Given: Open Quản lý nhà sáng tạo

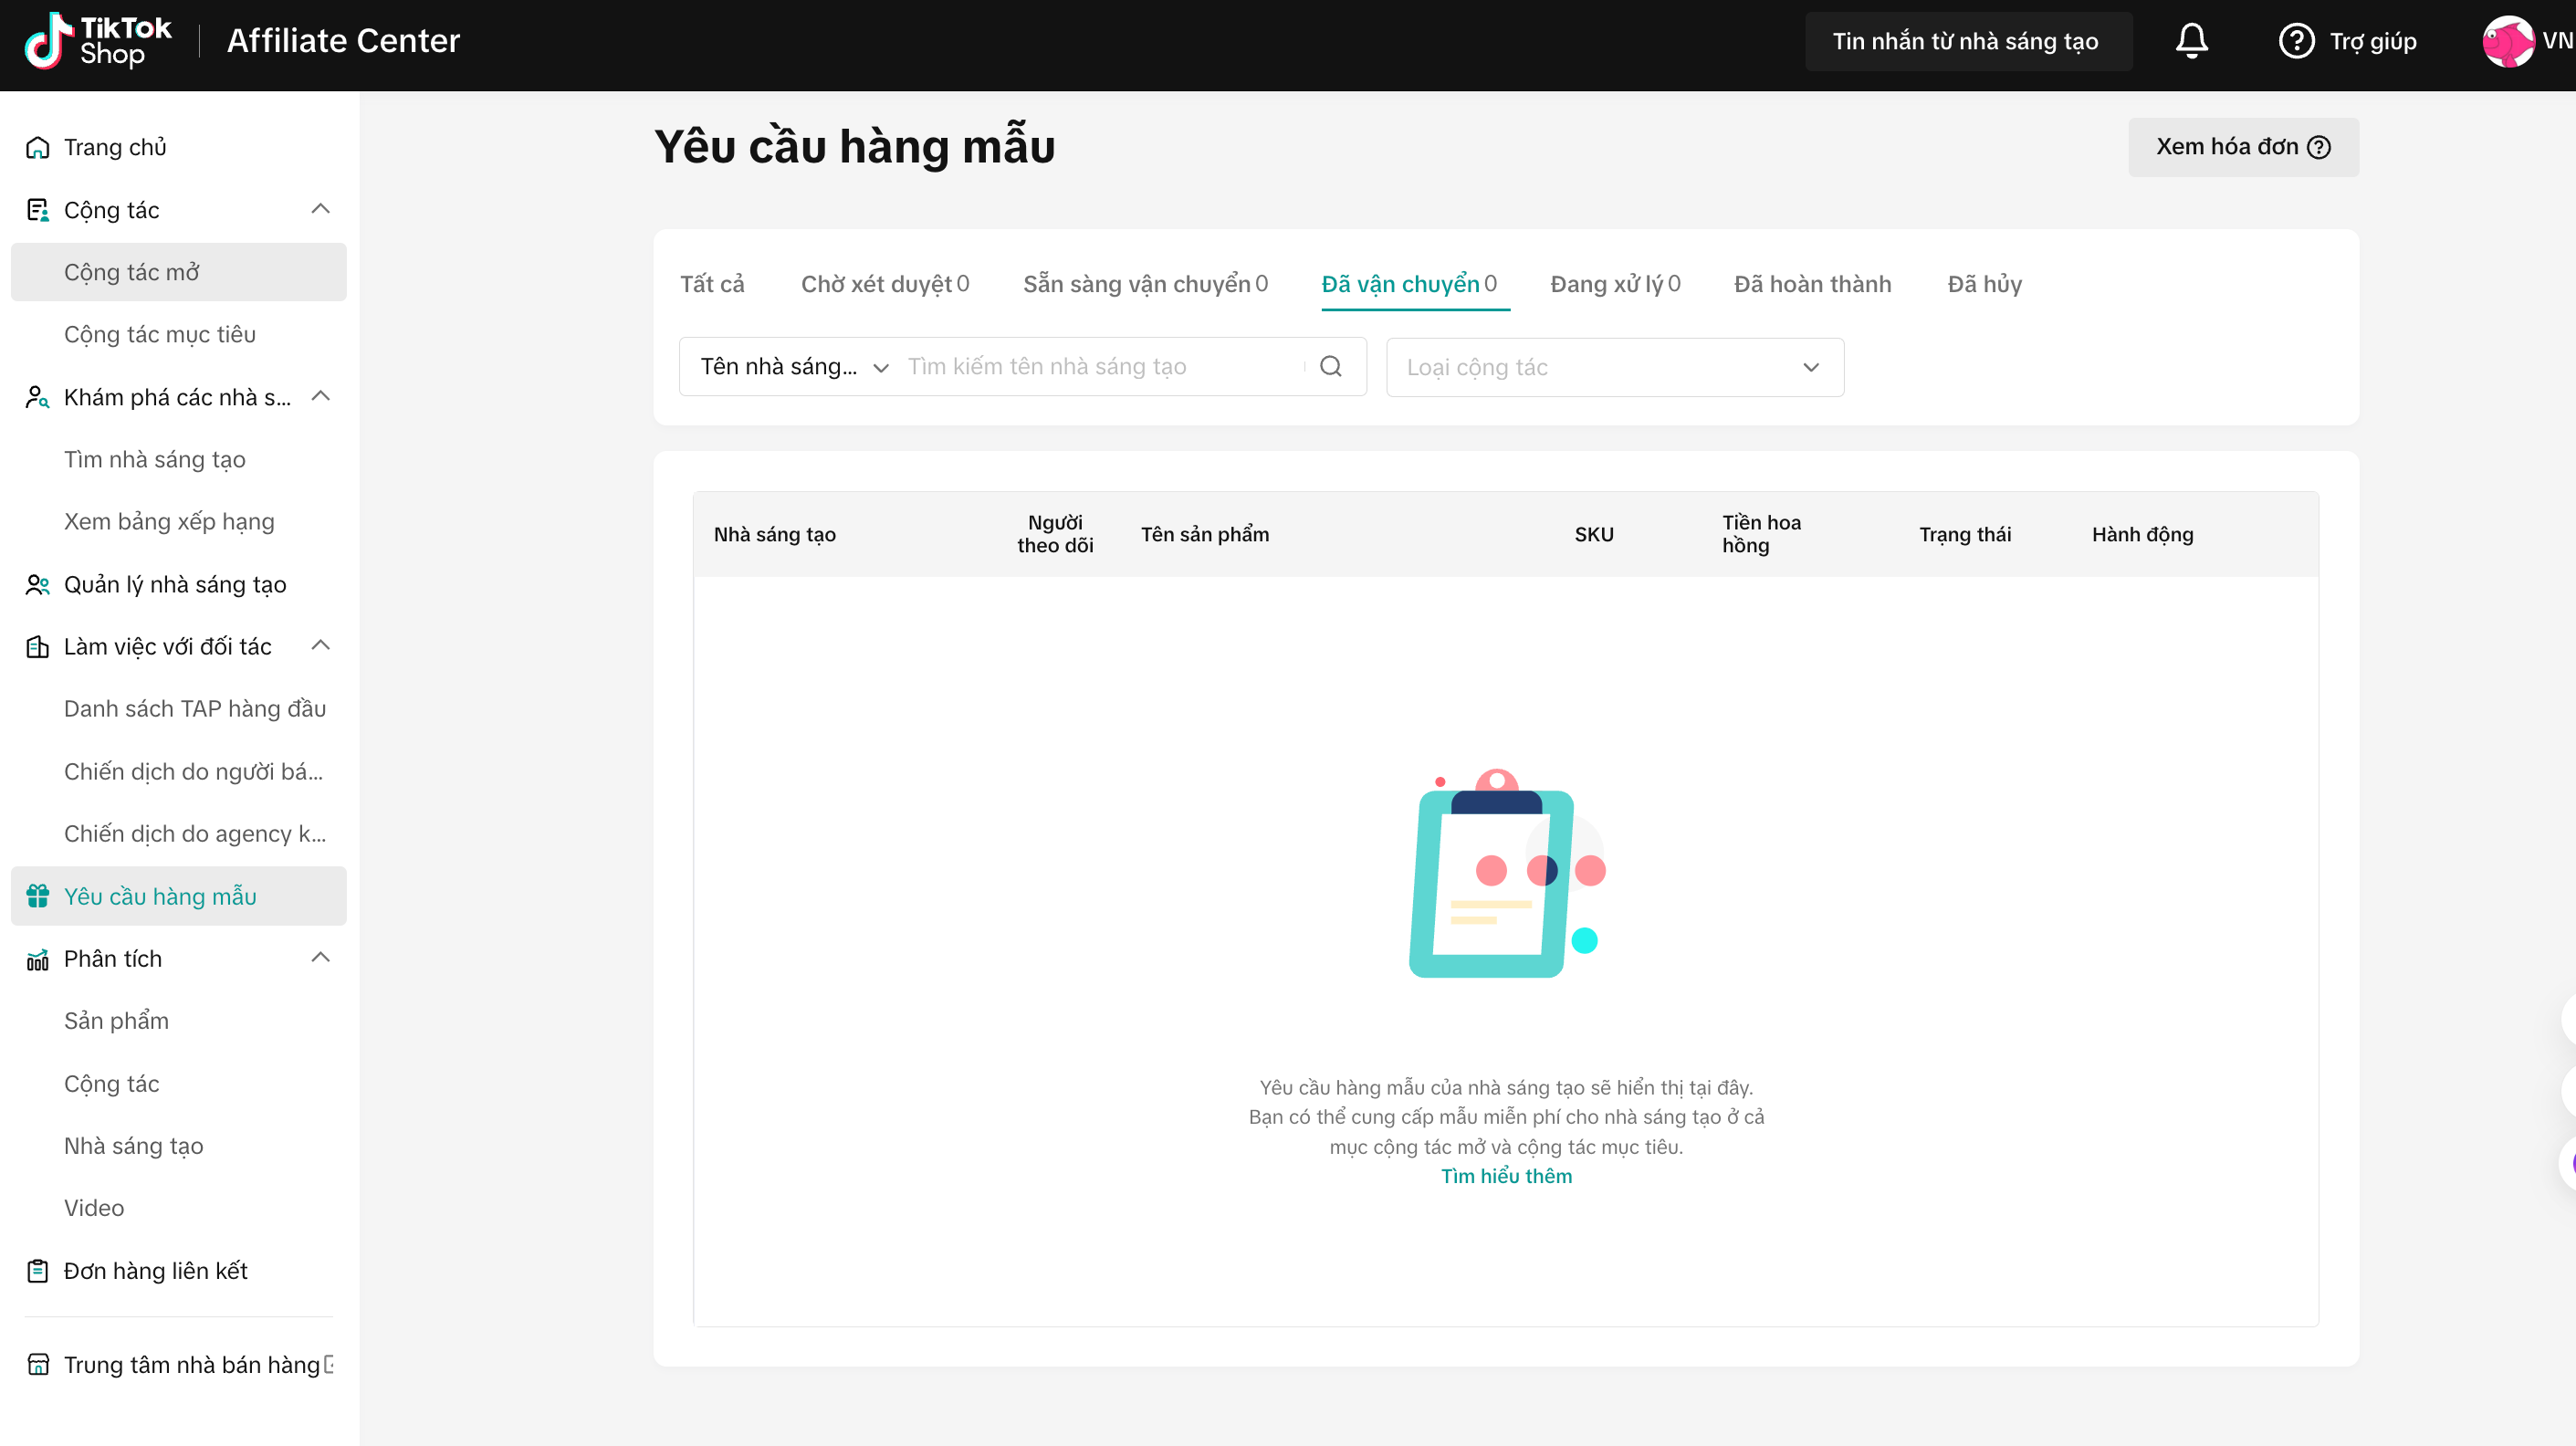Looking at the screenshot, I should pos(174,584).
